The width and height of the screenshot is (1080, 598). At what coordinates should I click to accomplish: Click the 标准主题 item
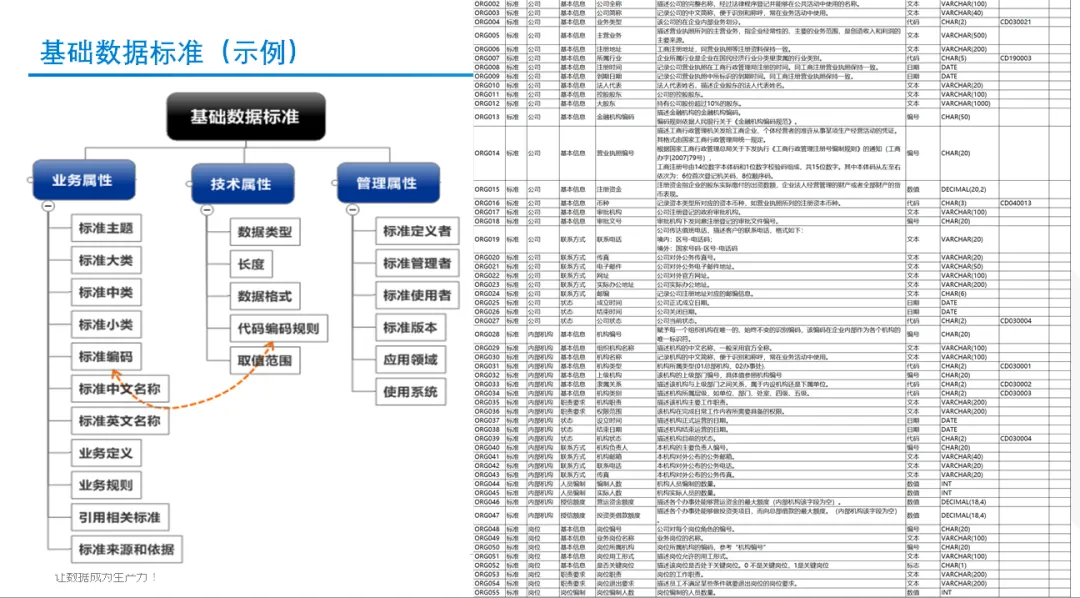106,228
